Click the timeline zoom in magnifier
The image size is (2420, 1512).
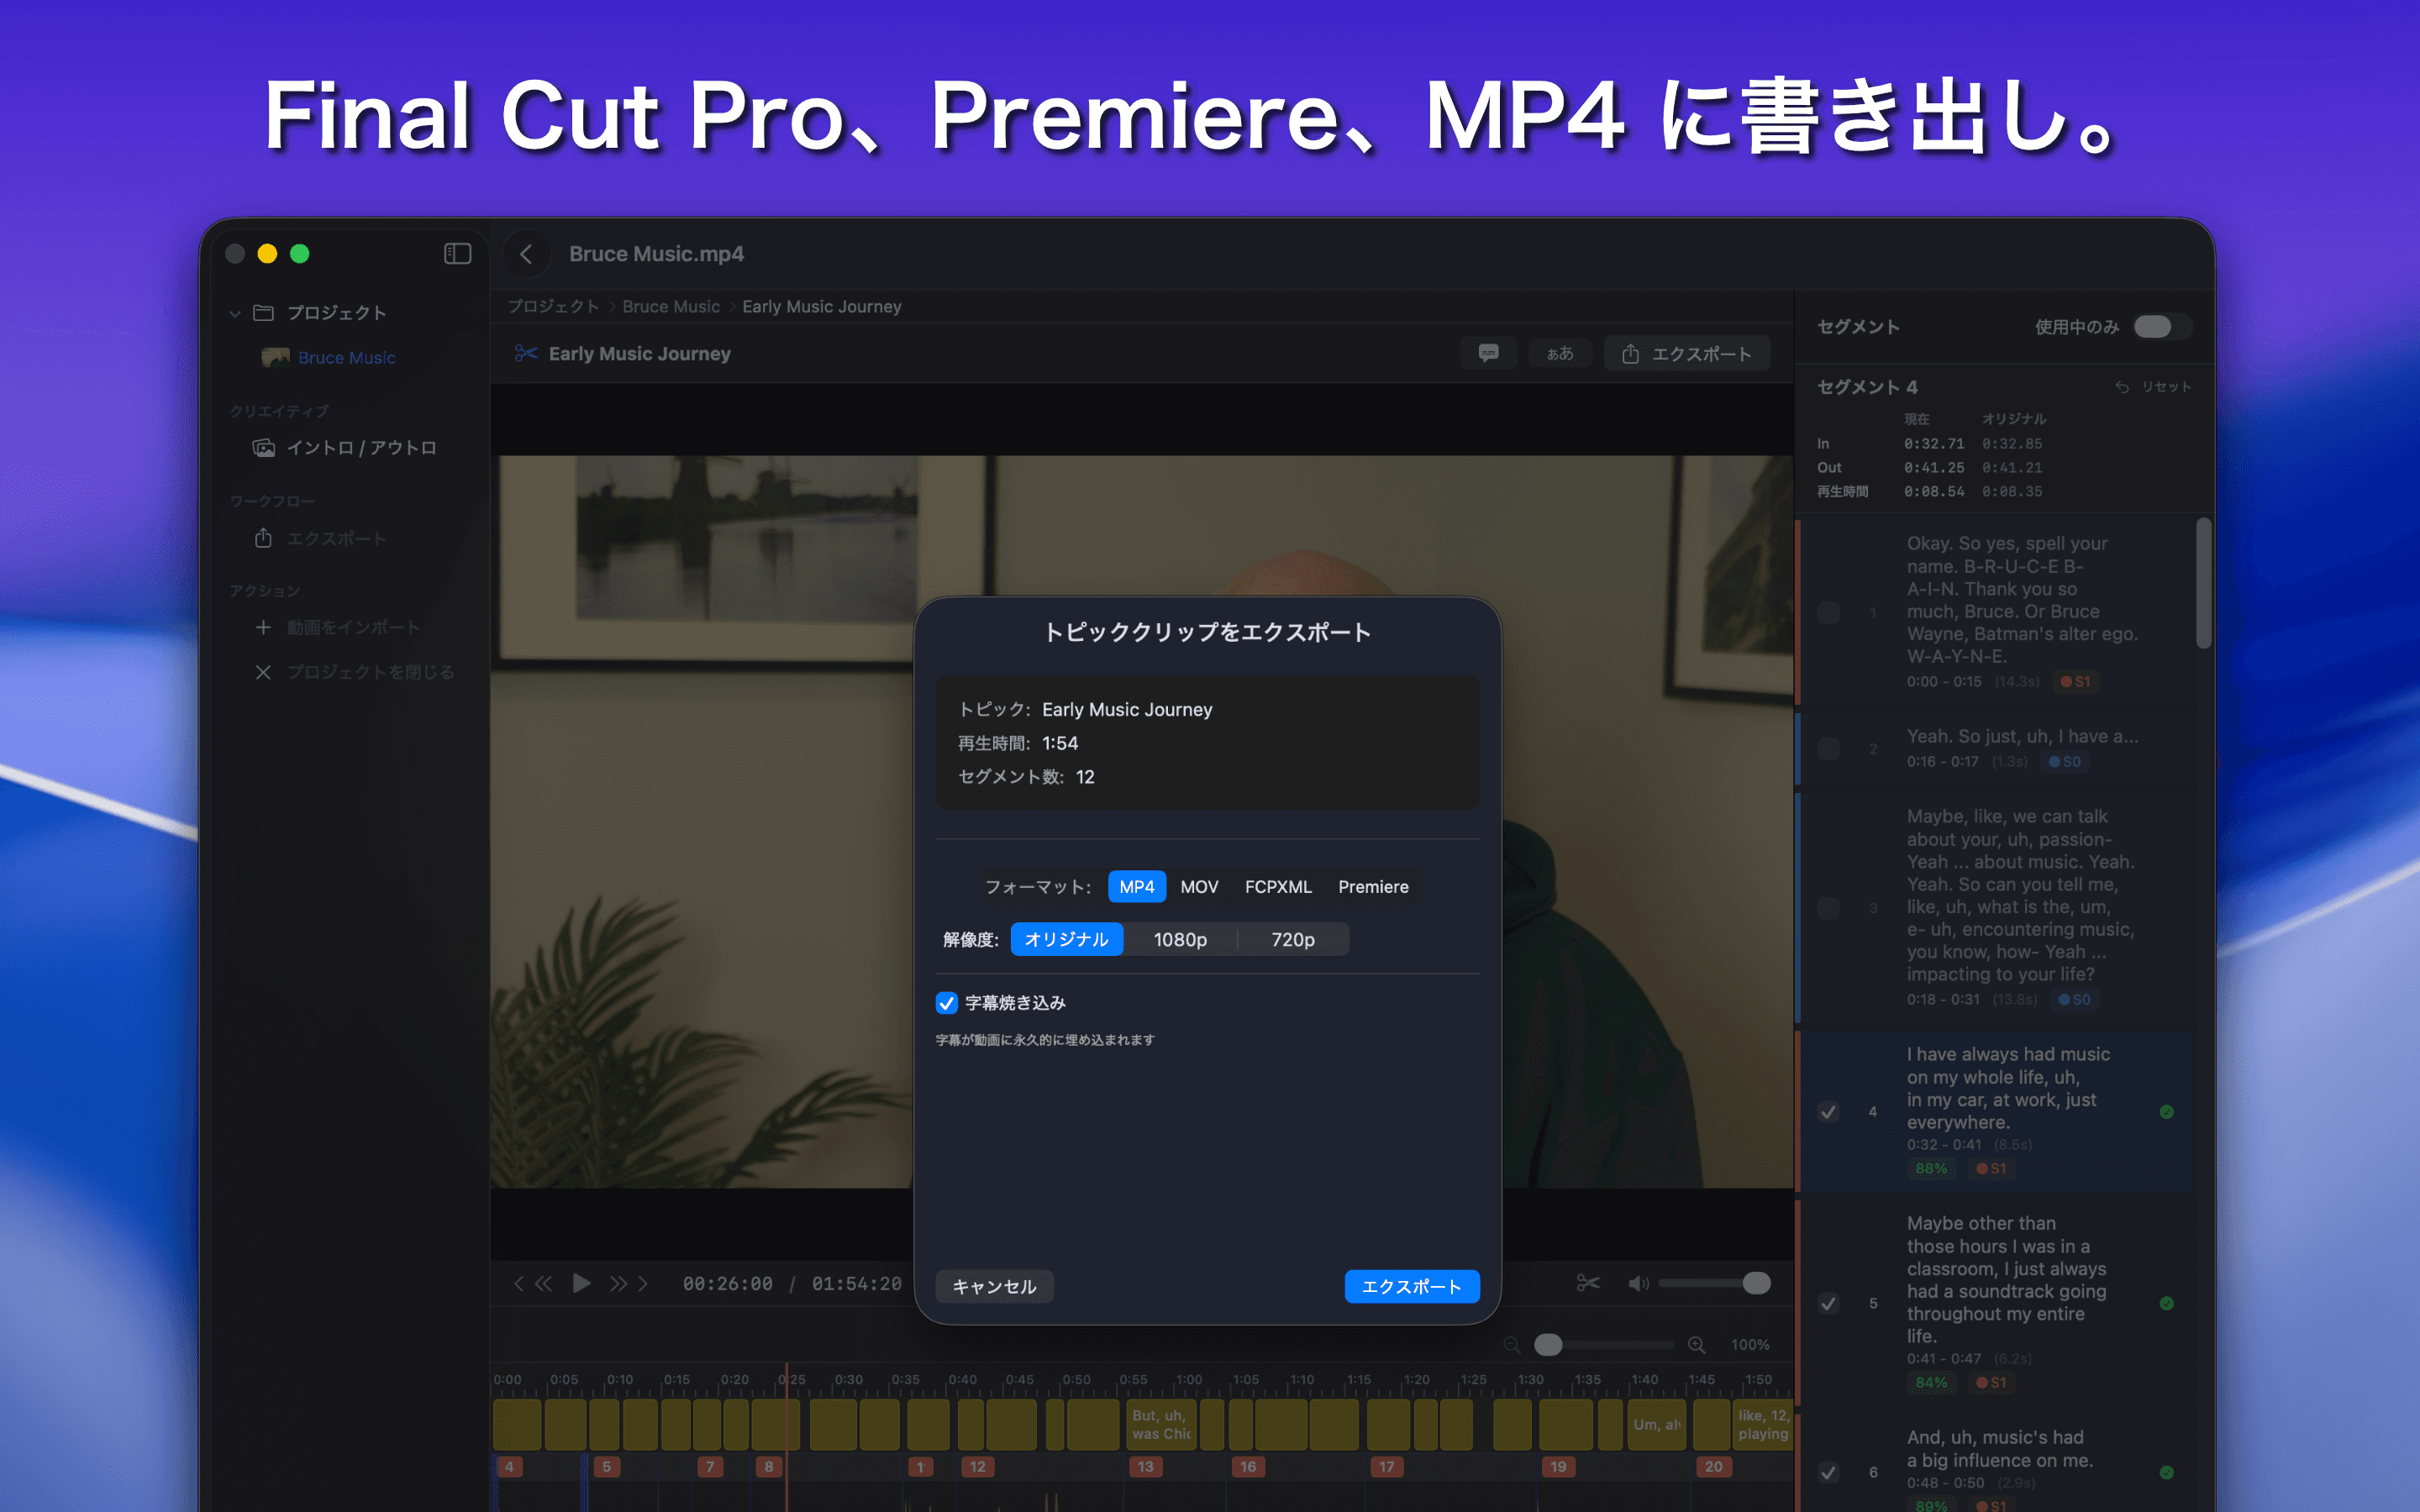(1697, 1345)
